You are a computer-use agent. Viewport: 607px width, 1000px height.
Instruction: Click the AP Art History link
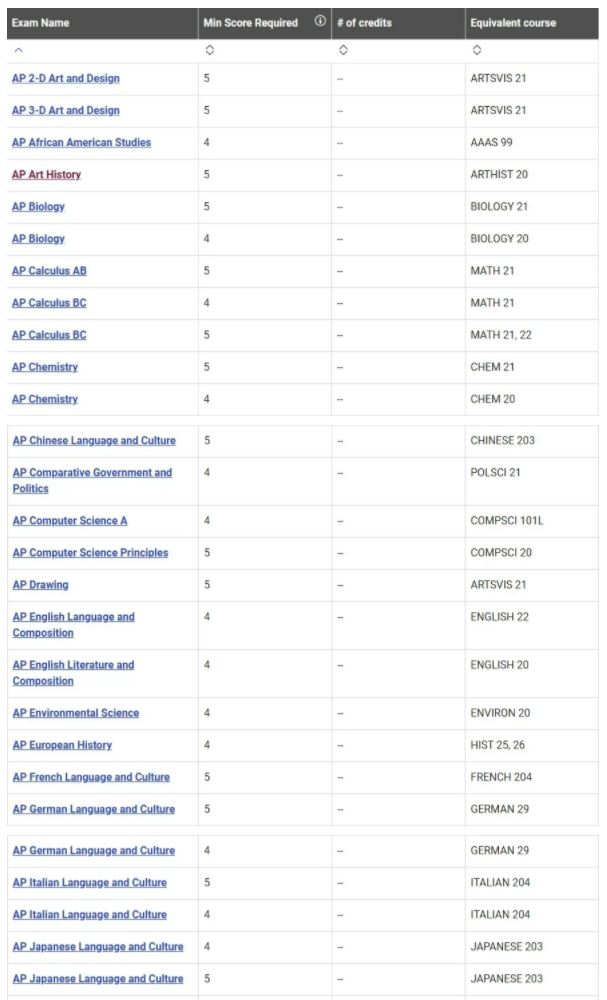pos(47,175)
